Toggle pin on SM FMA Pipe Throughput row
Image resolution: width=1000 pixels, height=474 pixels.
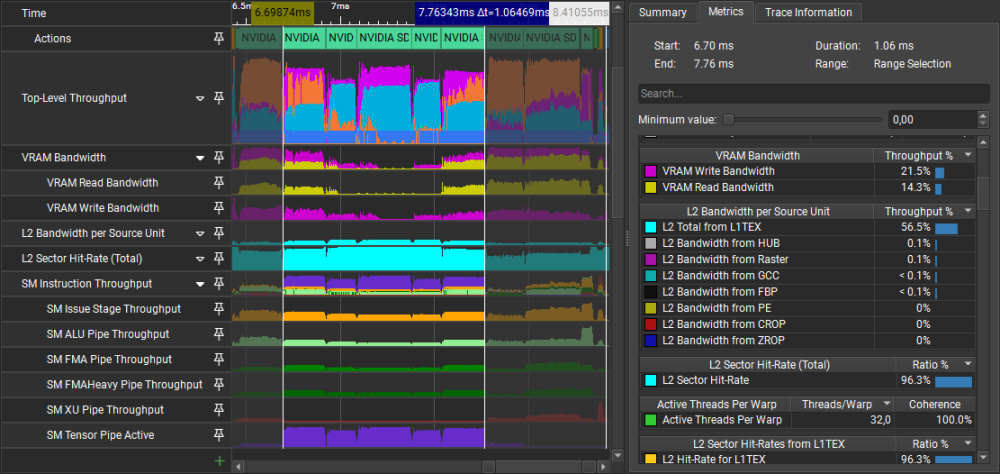pos(218,359)
